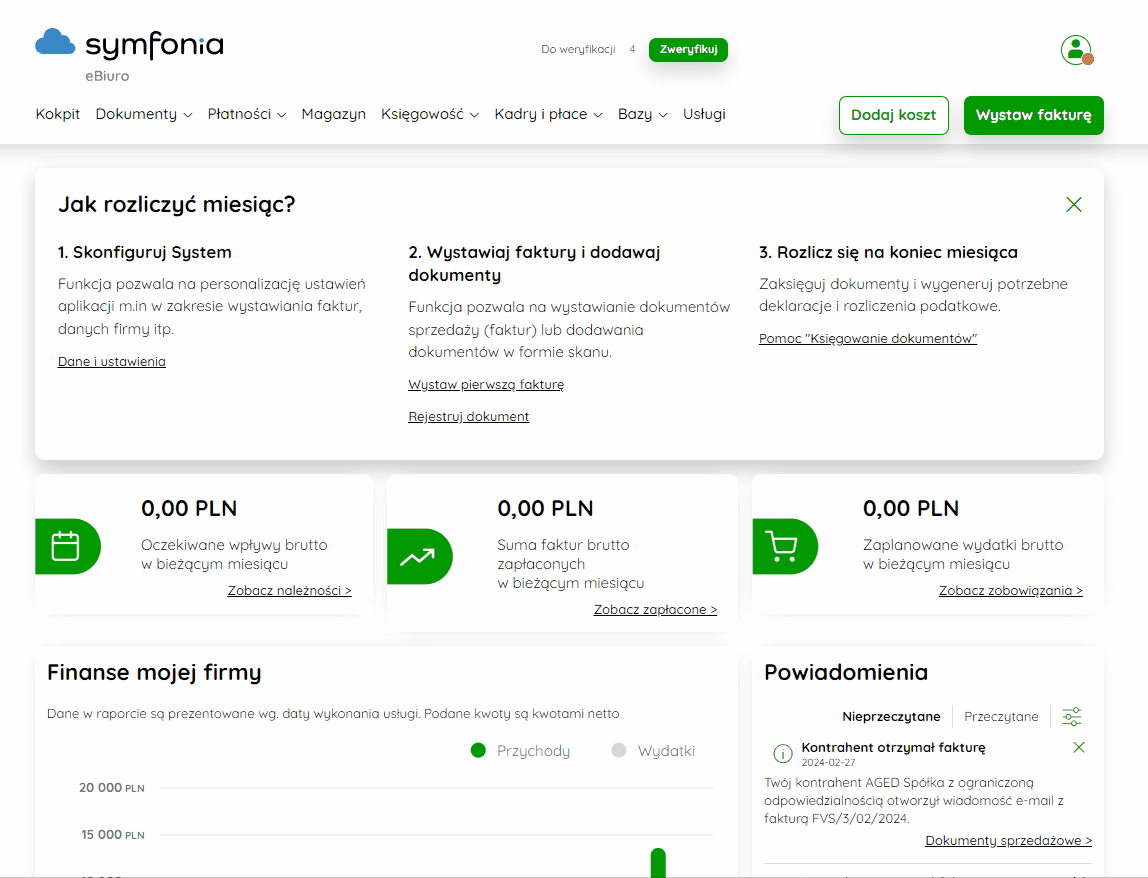Screen dimensions: 1148x878
Task: Click the notification info circle icon
Action: point(783,753)
